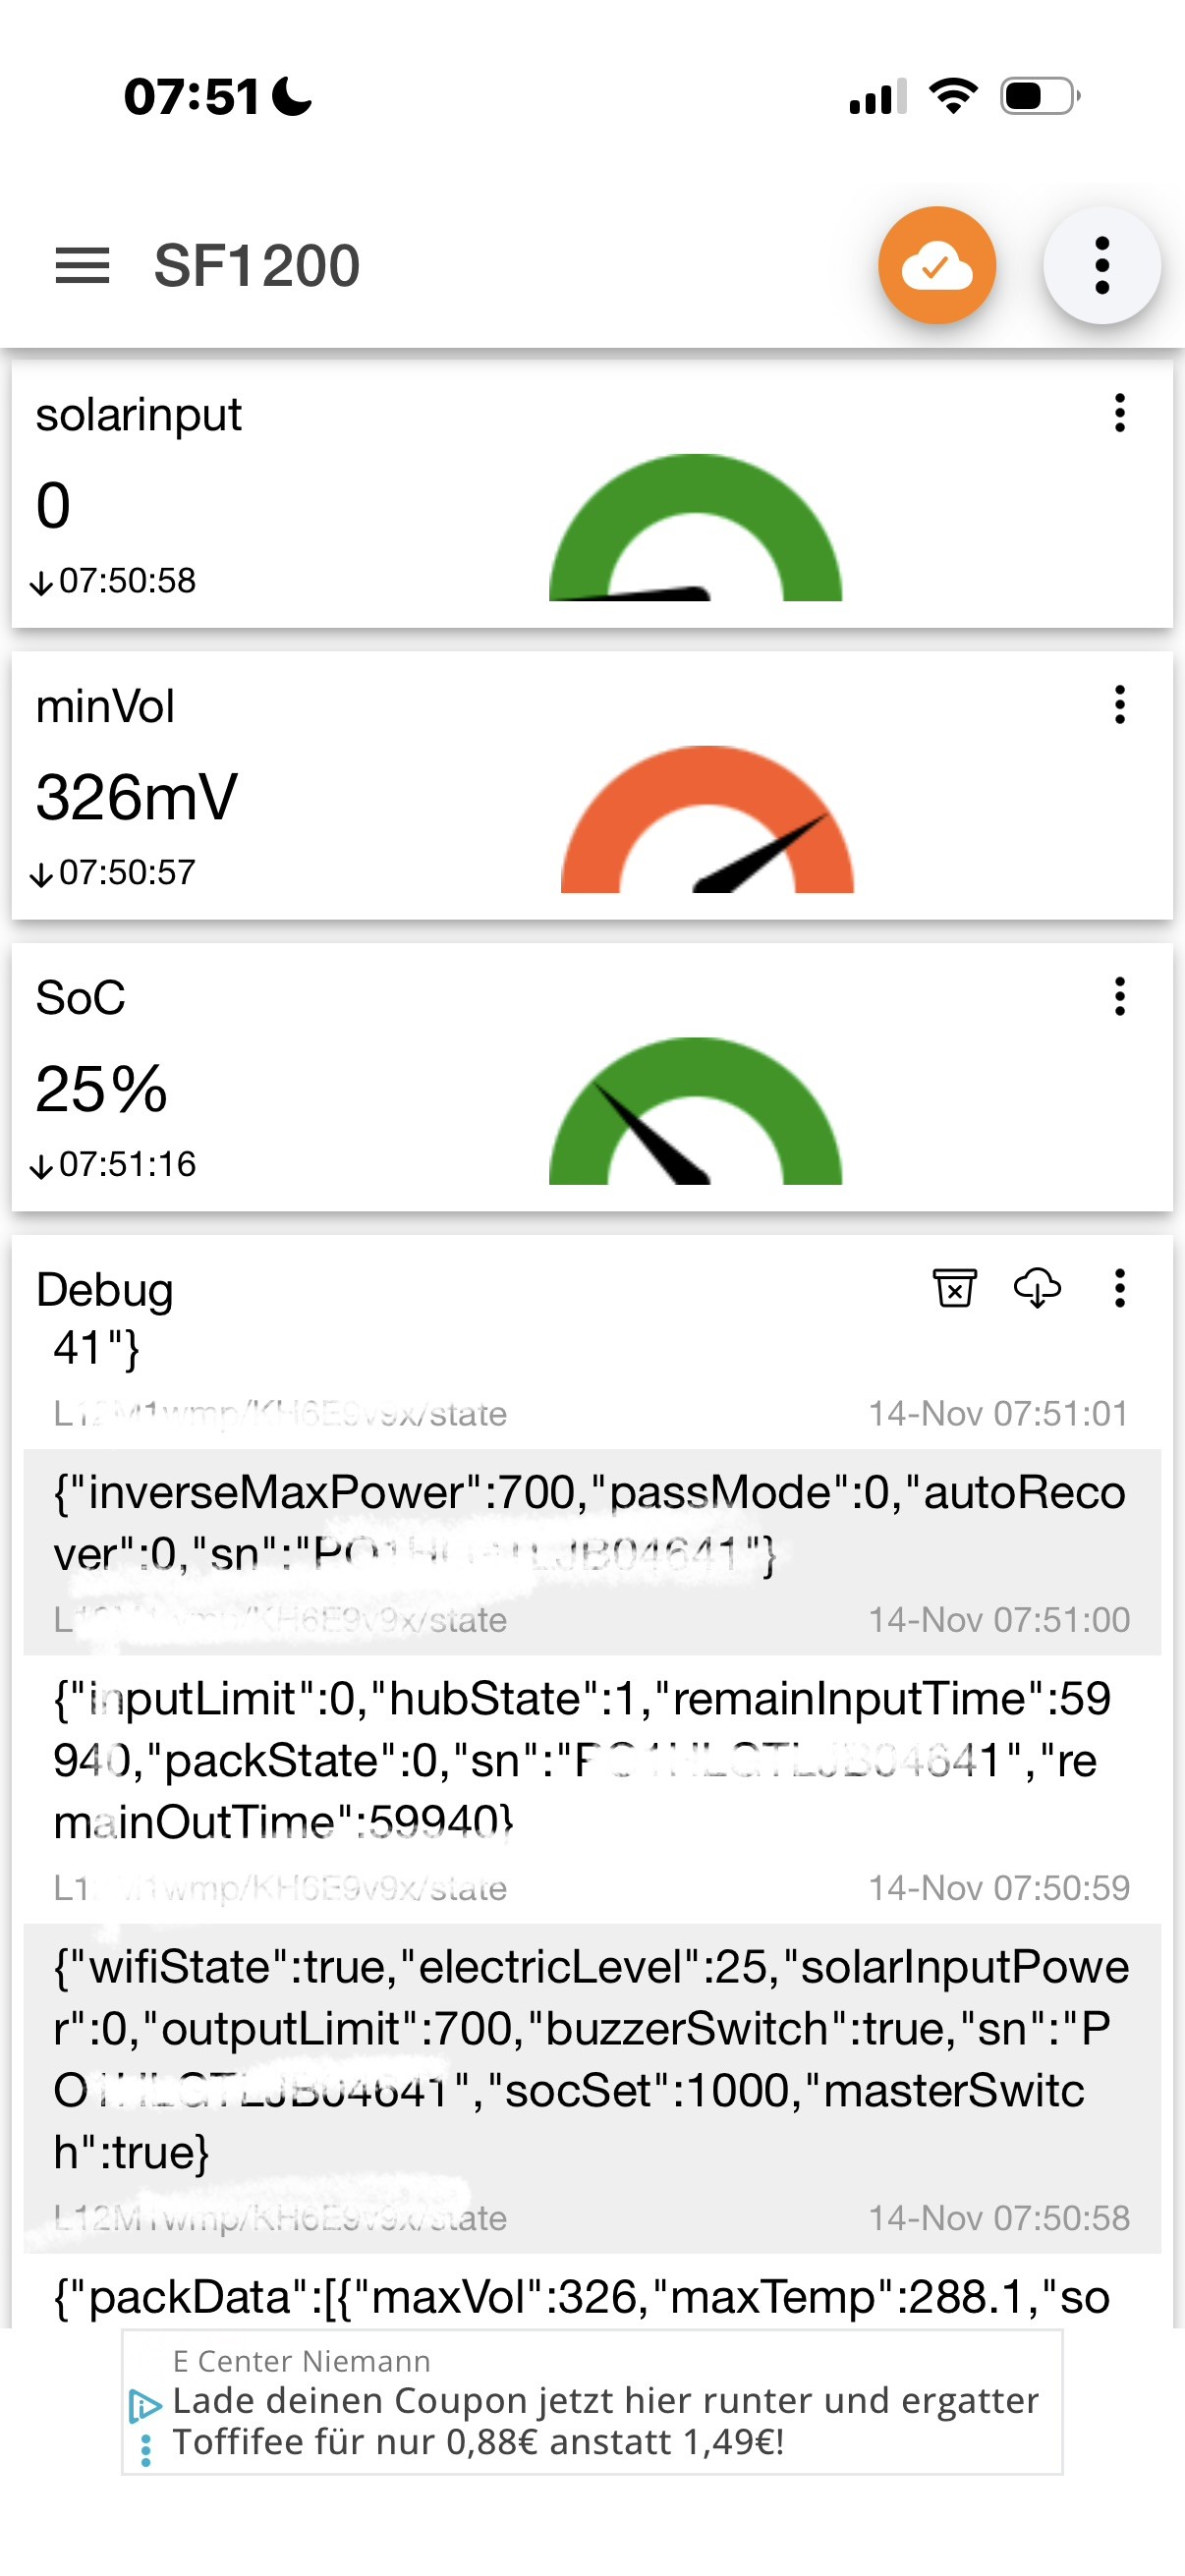Open the hamburger navigation menu
The width and height of the screenshot is (1185, 2576).
[82, 266]
